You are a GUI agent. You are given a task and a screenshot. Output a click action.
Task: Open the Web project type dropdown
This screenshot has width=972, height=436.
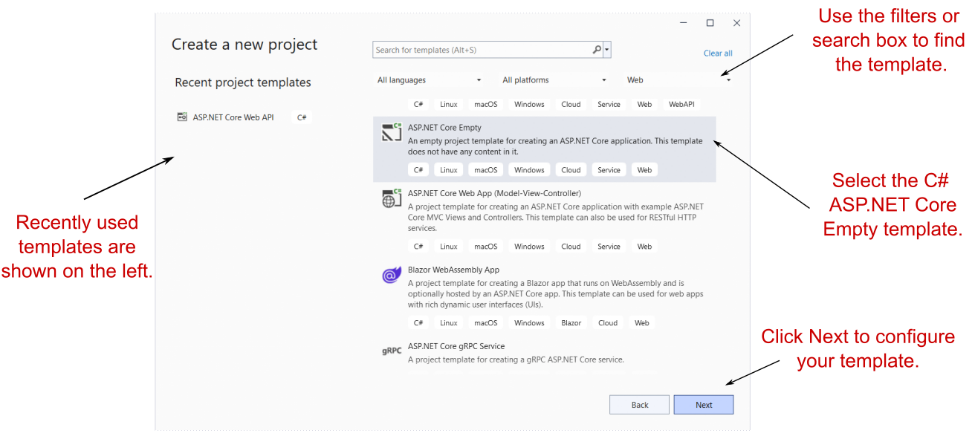679,80
